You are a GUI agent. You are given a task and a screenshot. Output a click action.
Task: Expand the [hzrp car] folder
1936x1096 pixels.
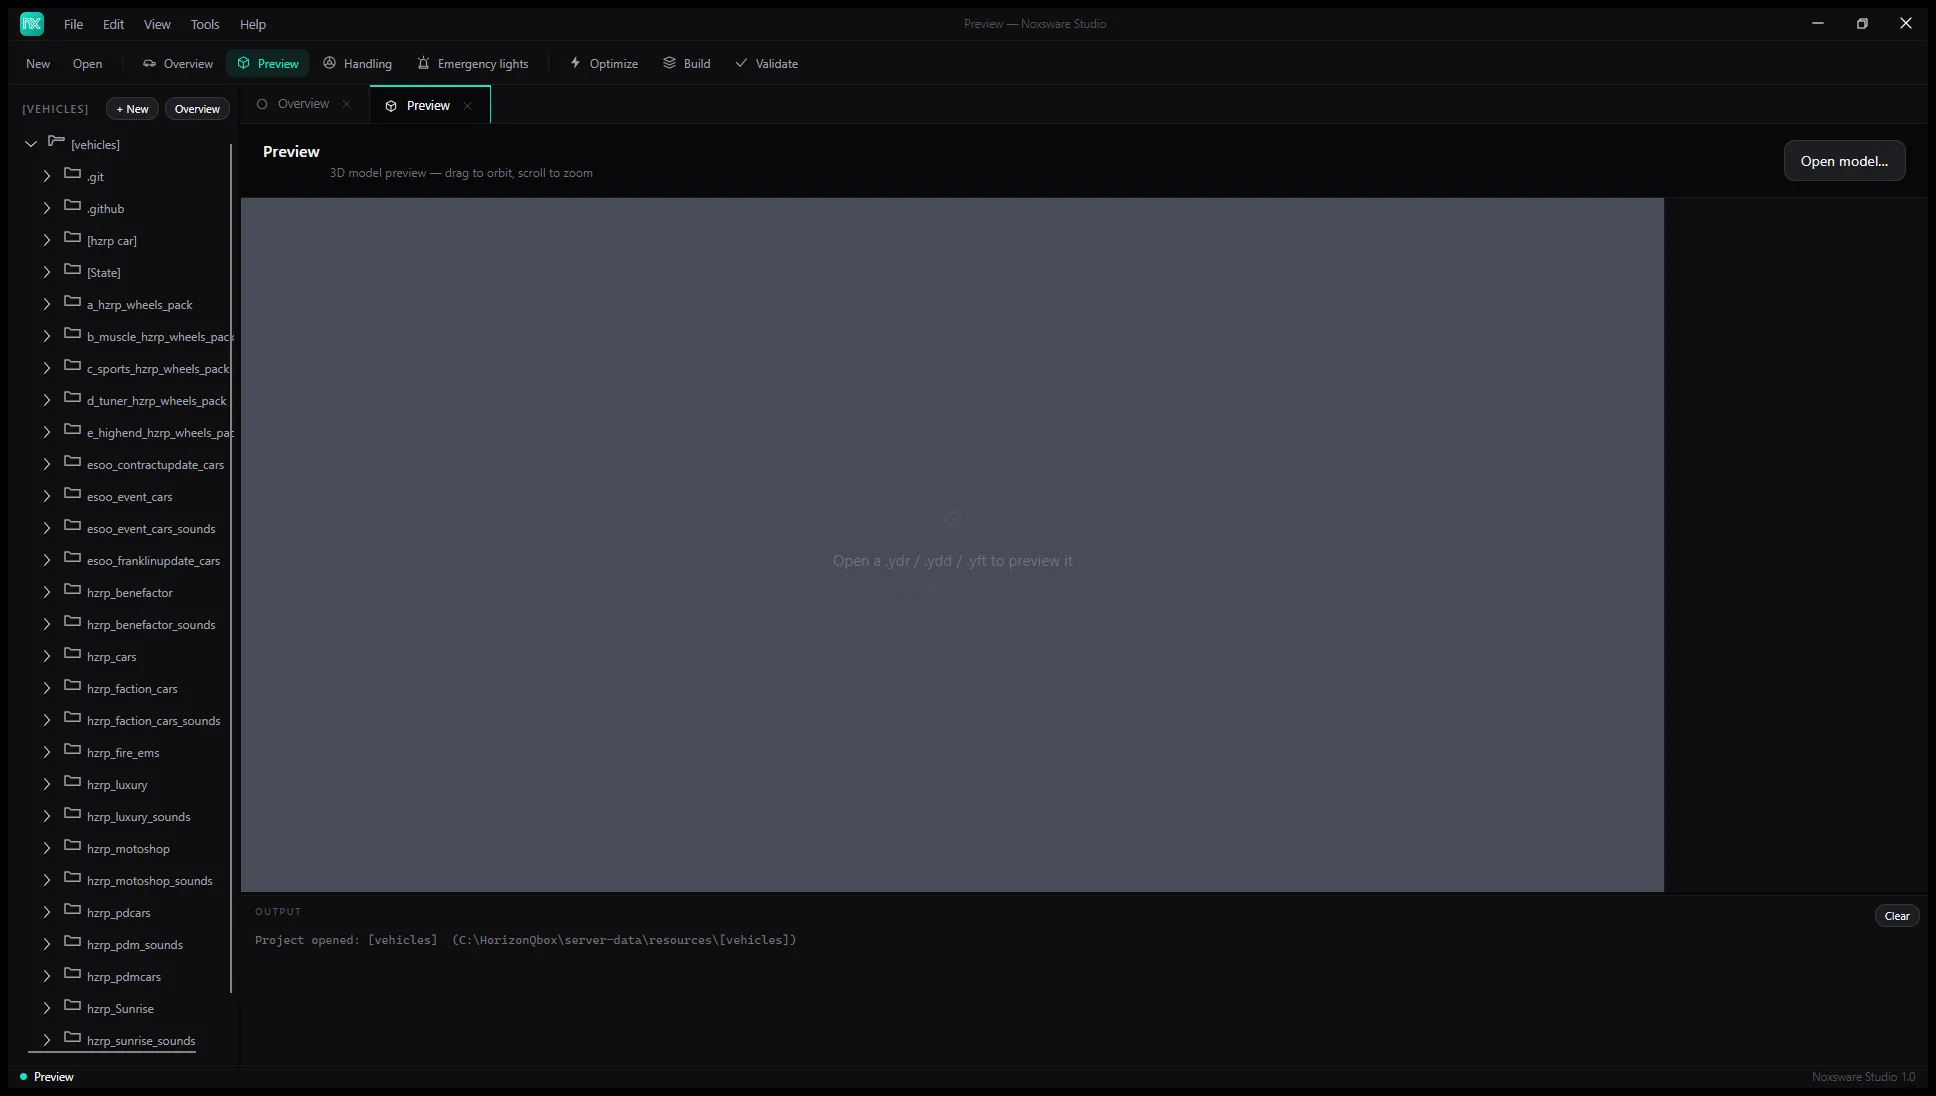click(x=47, y=240)
